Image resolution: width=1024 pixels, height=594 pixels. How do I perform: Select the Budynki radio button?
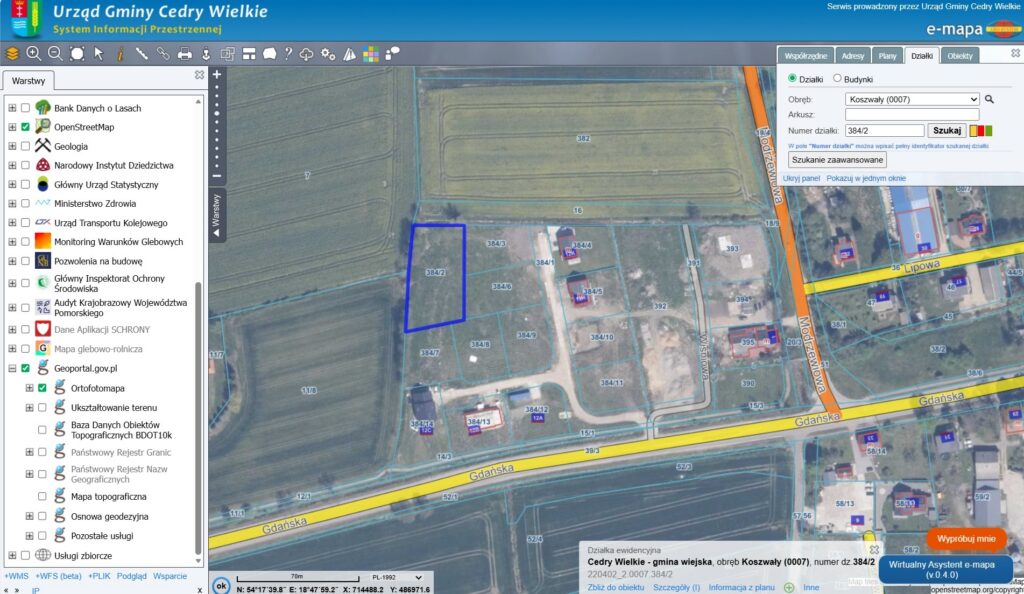pos(837,78)
